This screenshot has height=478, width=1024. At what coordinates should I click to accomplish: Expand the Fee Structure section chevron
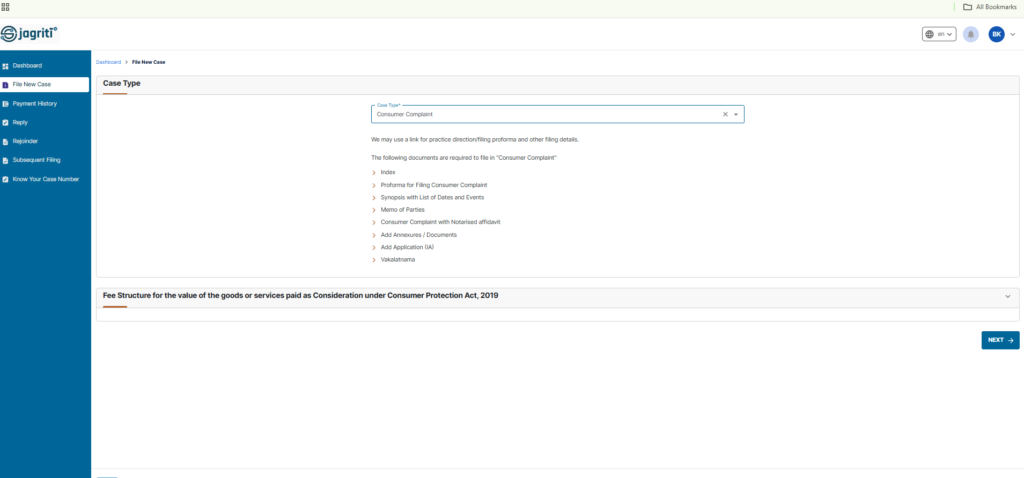tap(1008, 296)
